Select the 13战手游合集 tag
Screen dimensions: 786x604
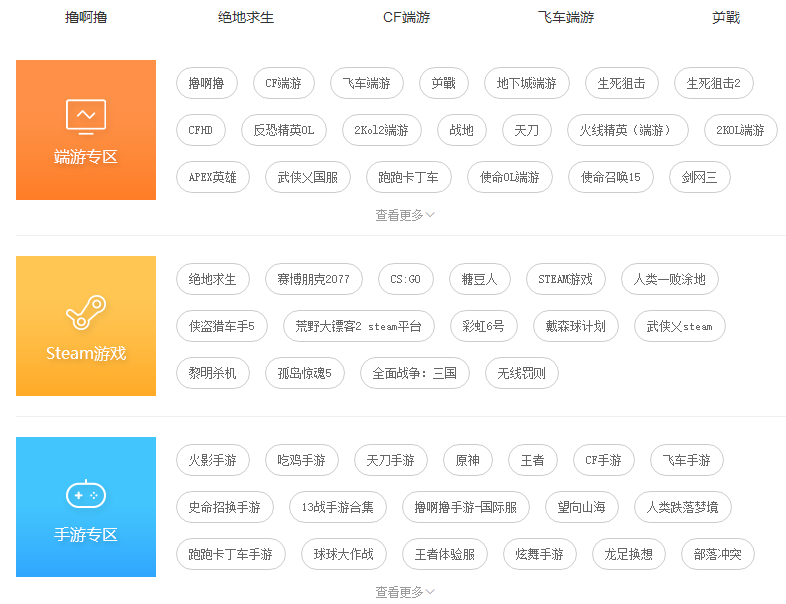point(338,507)
